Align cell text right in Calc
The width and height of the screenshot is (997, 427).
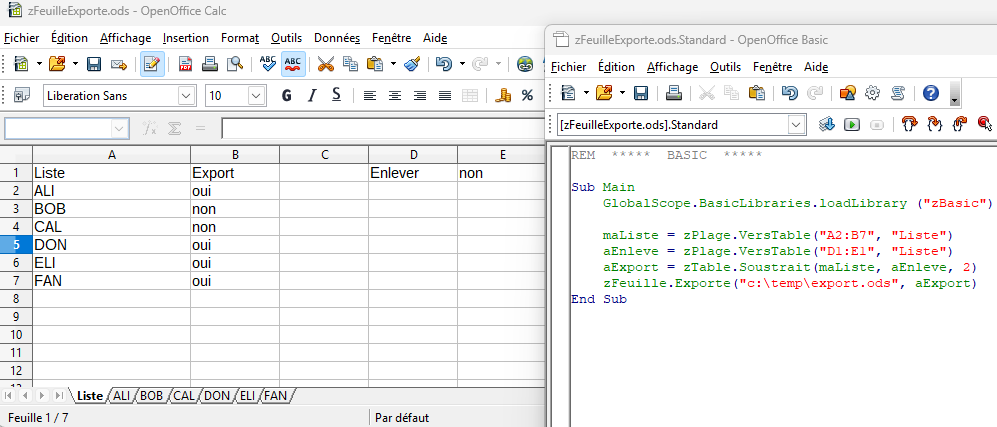[x=420, y=96]
